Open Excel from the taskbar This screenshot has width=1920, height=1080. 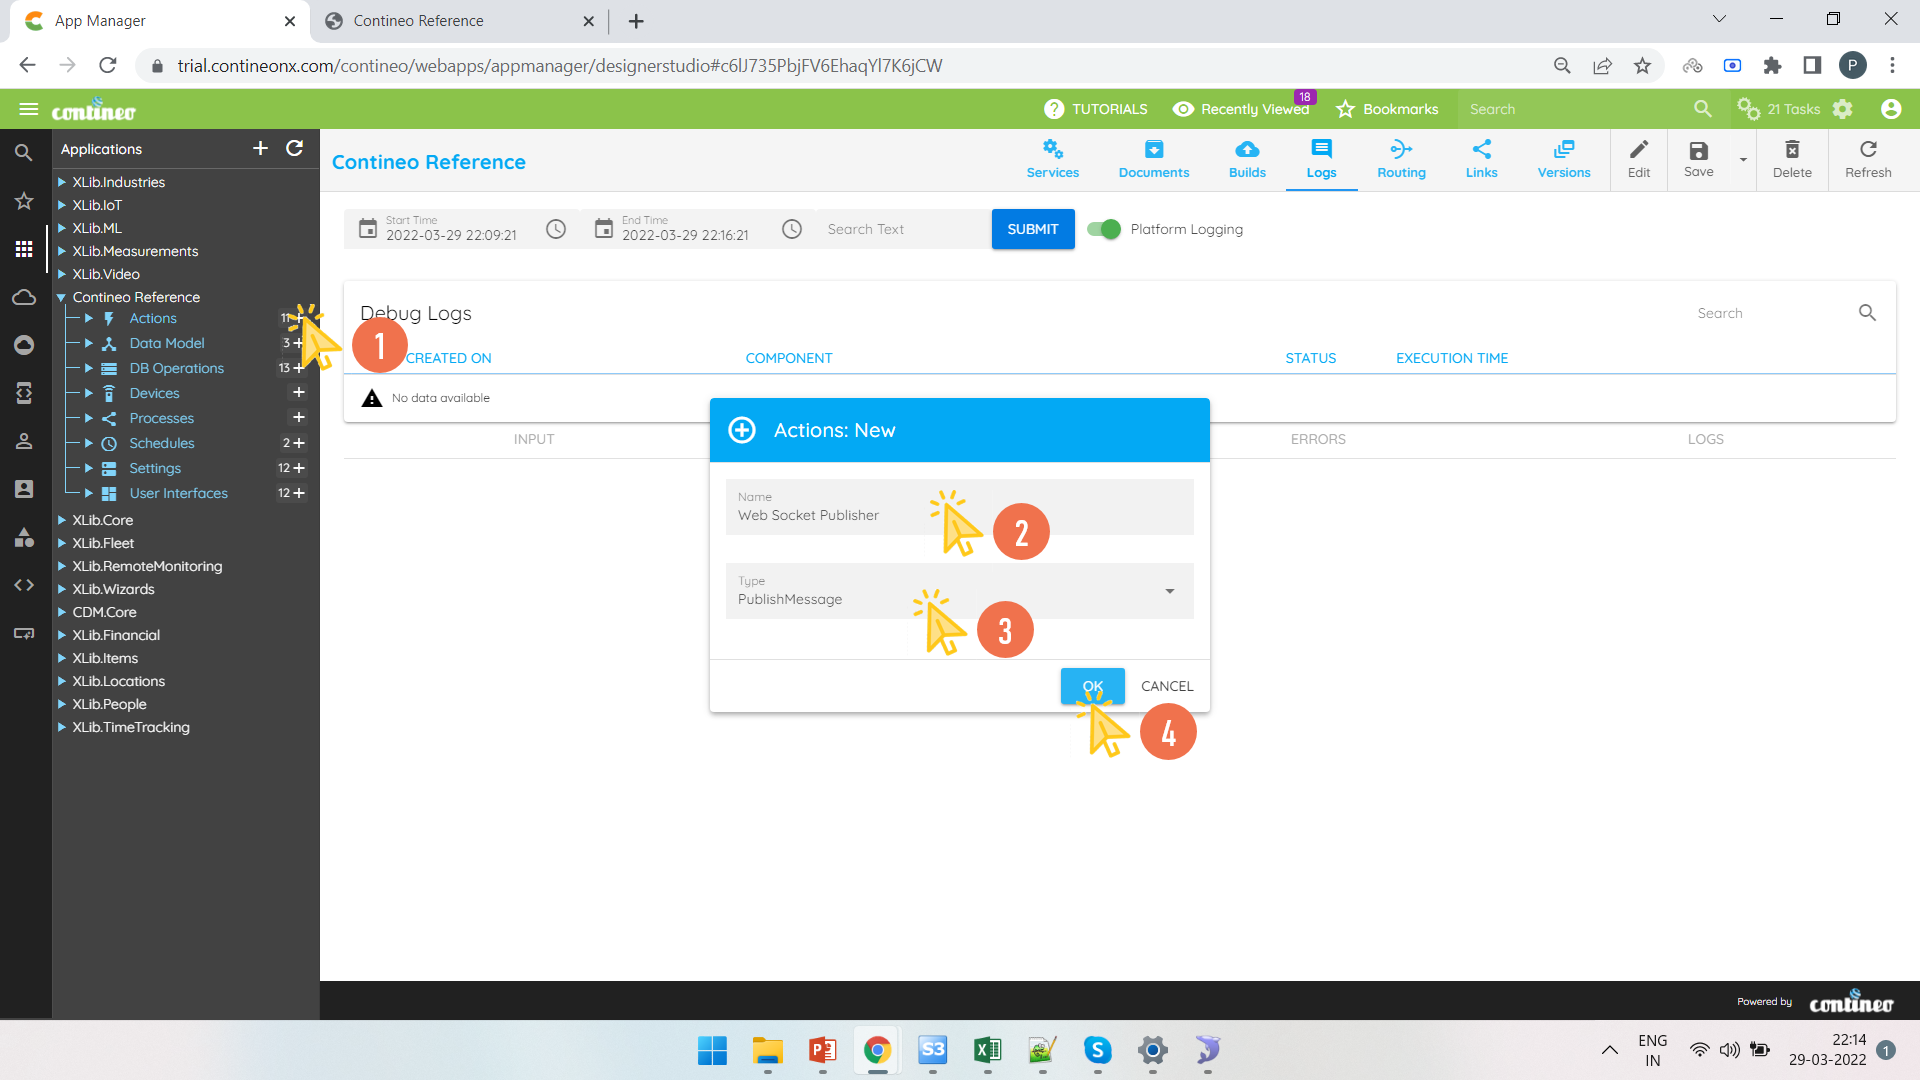tap(988, 1051)
